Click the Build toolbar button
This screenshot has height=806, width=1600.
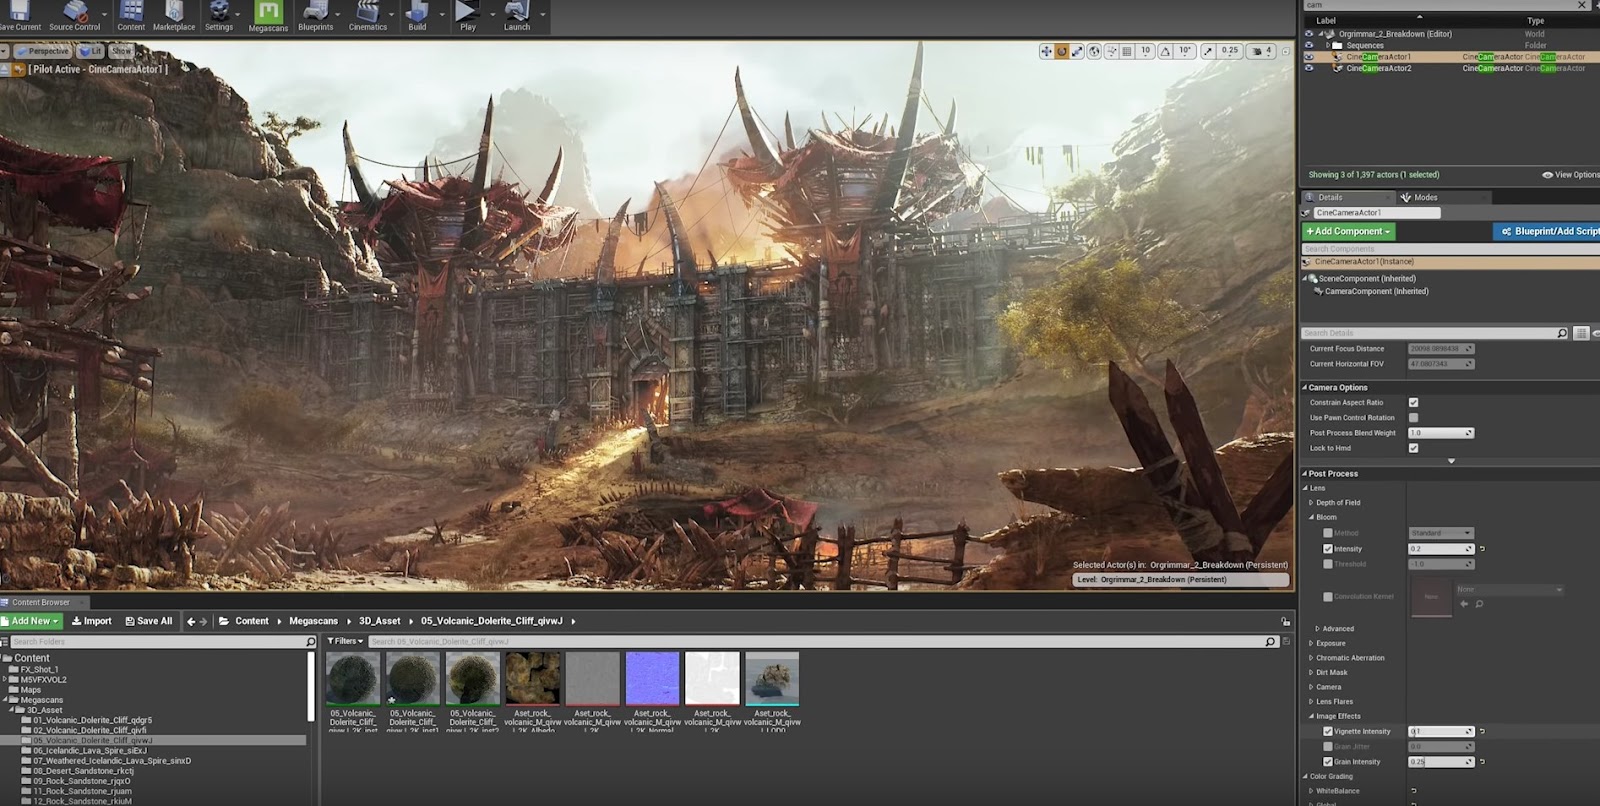point(417,16)
